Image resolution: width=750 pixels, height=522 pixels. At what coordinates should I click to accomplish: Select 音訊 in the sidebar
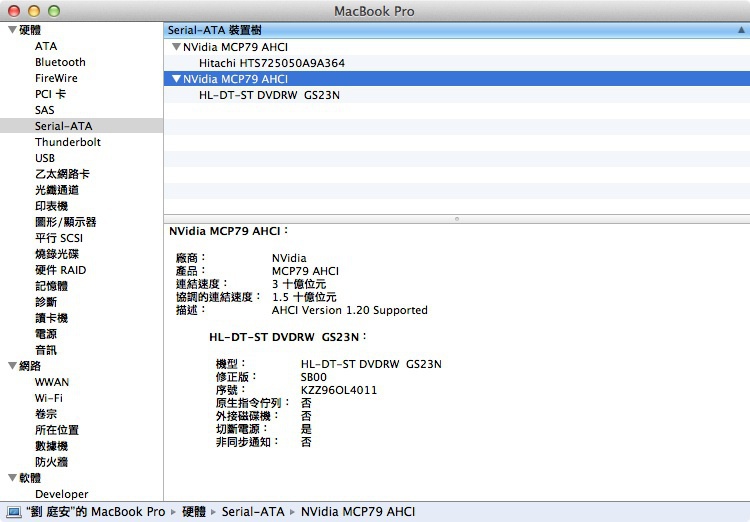pos(46,350)
